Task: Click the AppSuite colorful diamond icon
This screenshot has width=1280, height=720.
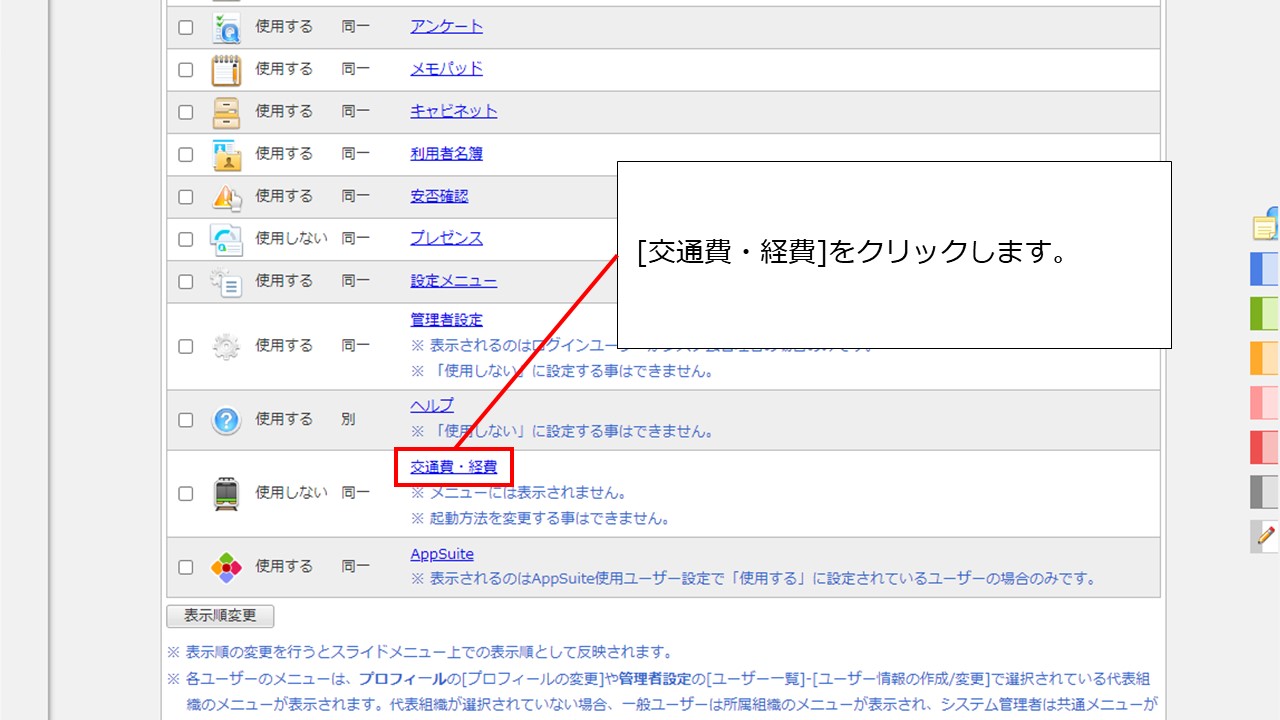Action: [x=226, y=567]
